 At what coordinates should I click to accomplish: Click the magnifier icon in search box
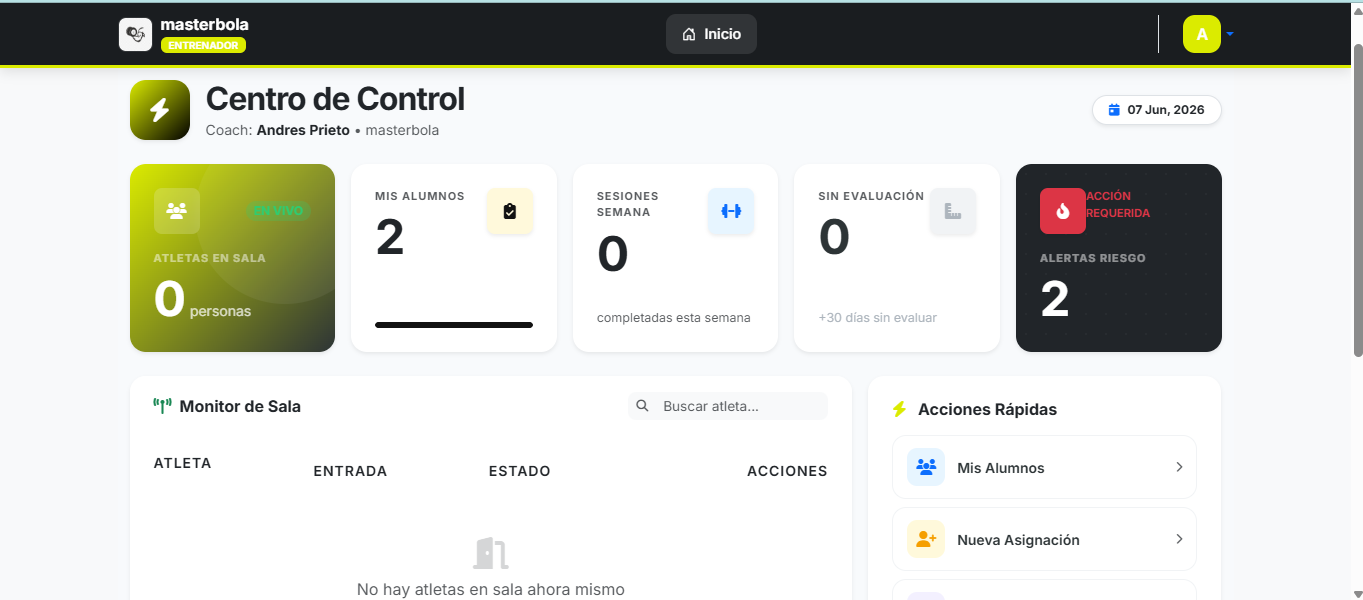643,406
